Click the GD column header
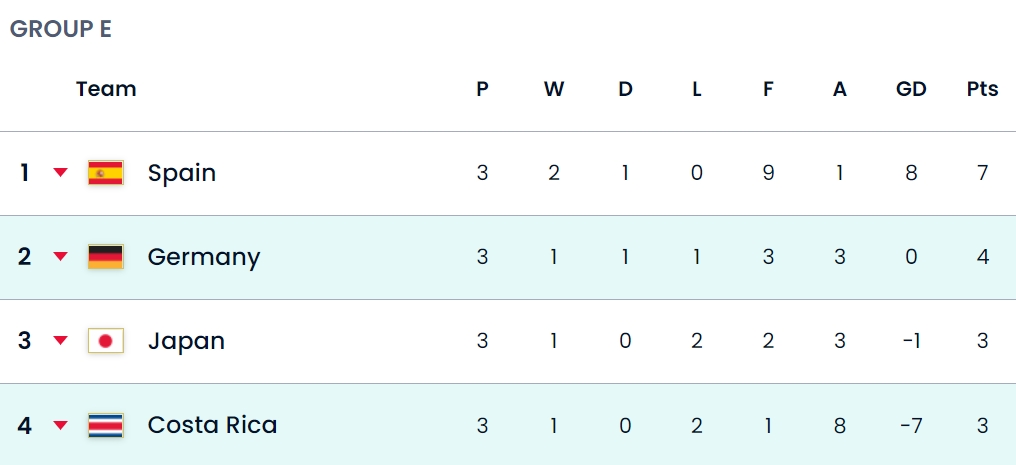Screen dimensions: 1016x465 (911, 89)
